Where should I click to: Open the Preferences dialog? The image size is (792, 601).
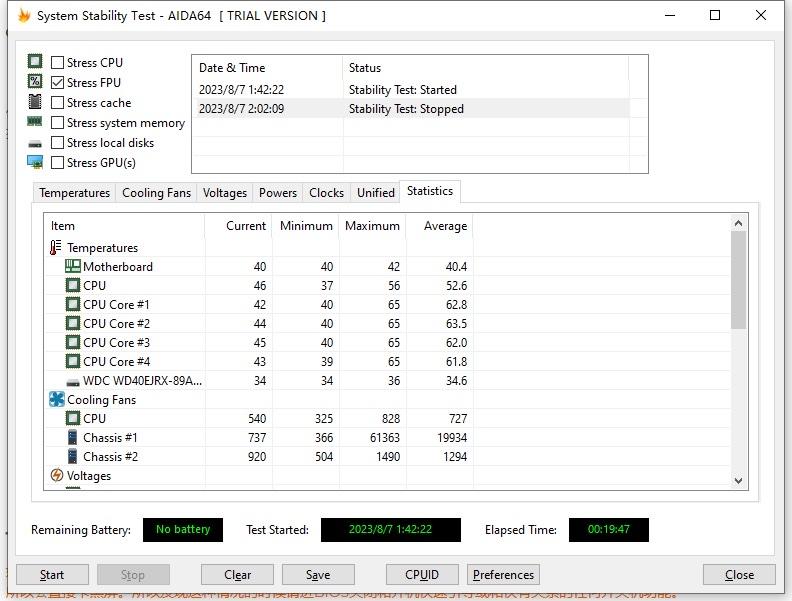click(x=503, y=575)
